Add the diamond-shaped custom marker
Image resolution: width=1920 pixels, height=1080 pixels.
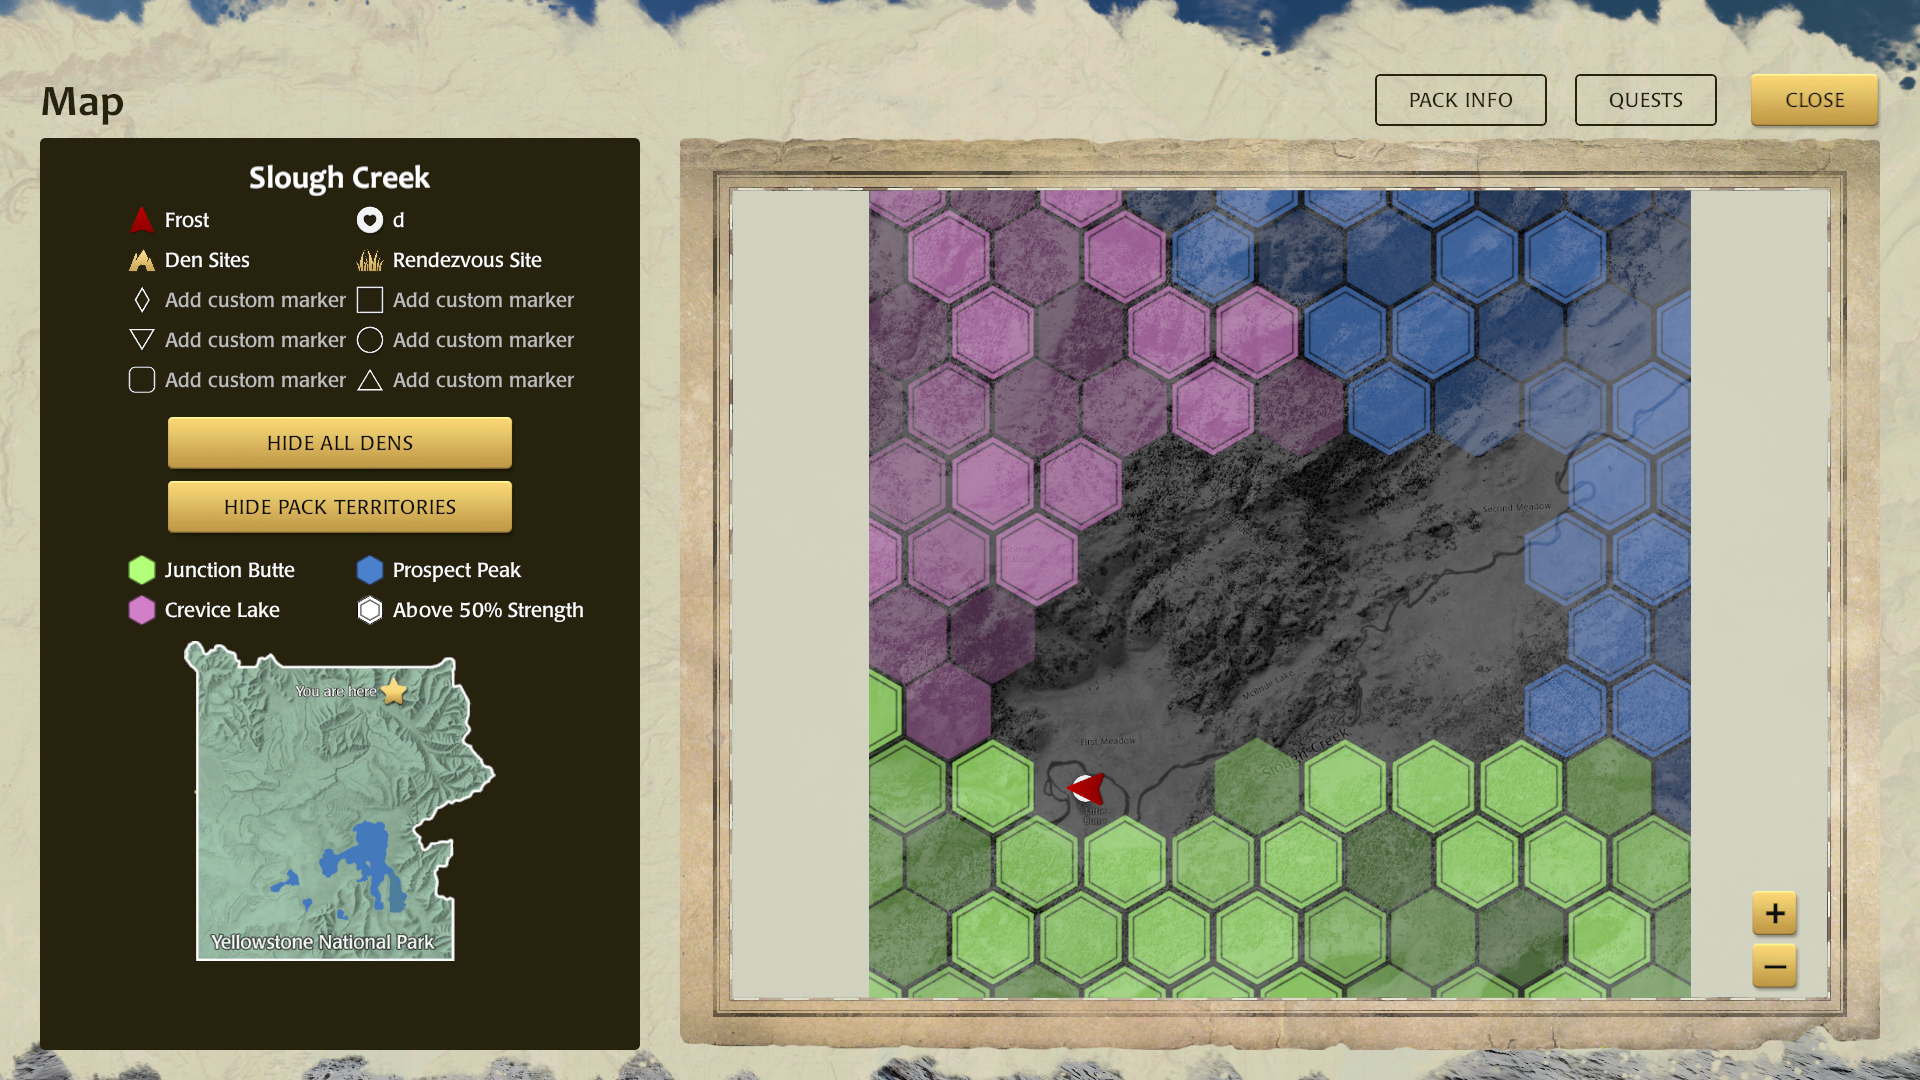[x=142, y=300]
